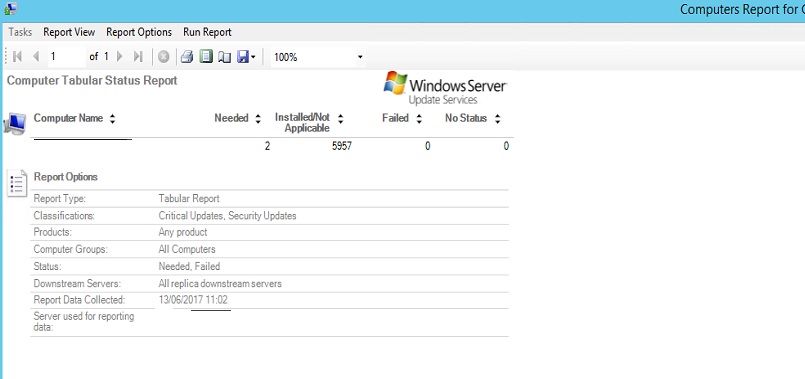
Task: Open the 100% zoom level dropdown
Action: click(360, 57)
